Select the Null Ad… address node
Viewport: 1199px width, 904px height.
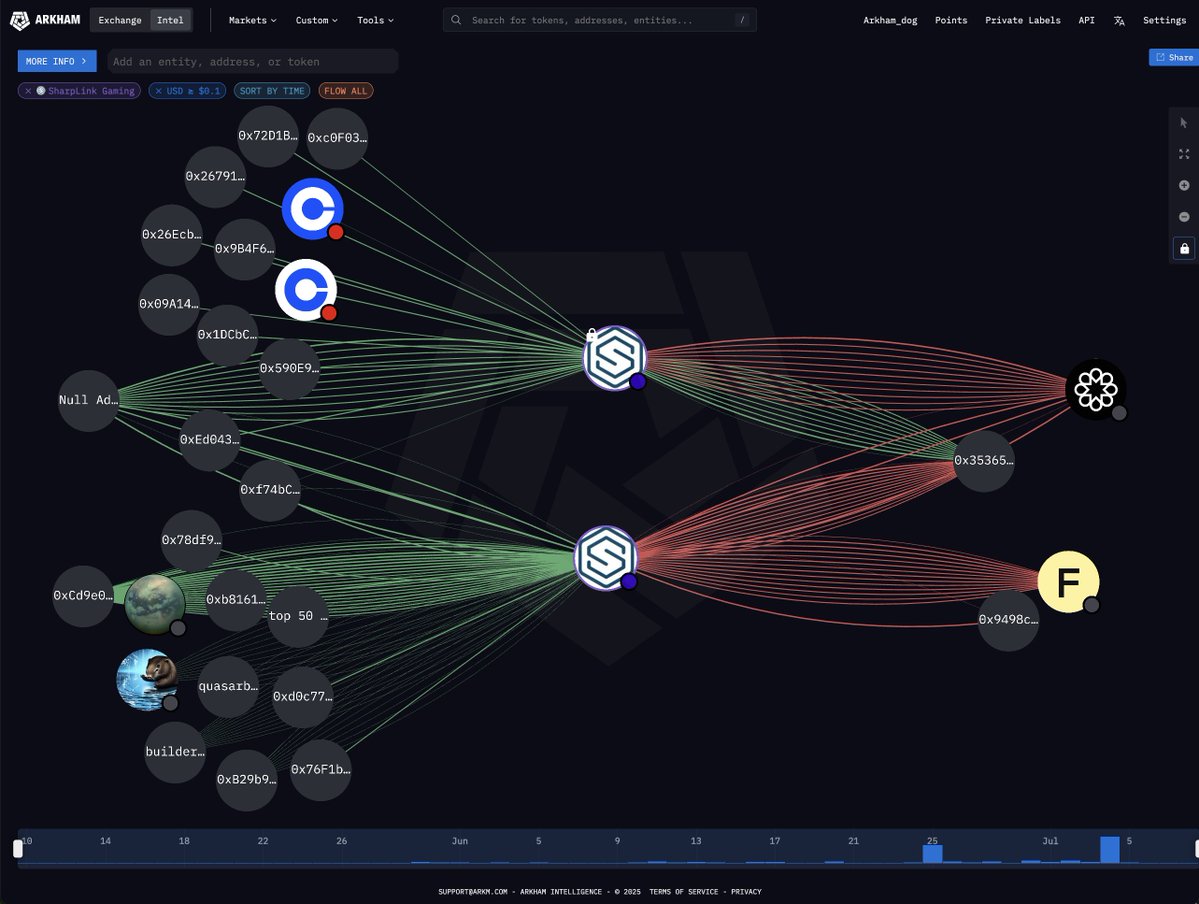tap(89, 400)
